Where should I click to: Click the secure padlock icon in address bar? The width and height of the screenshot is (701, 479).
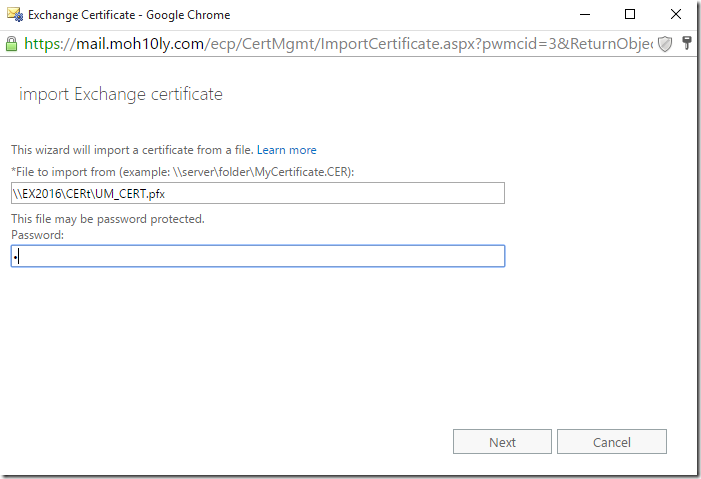[11, 44]
